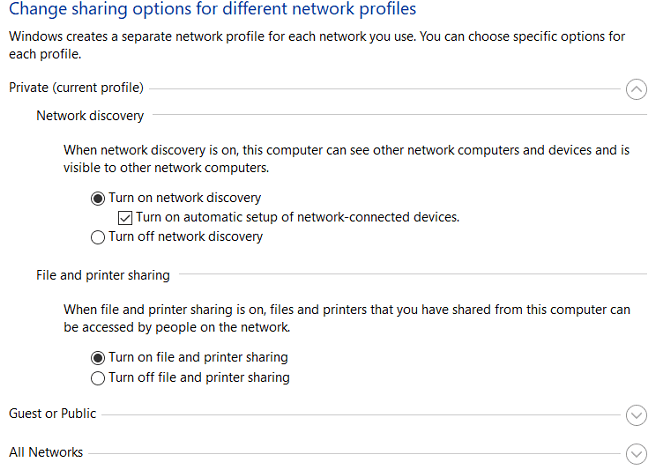Expand the Guest or Public chevron
The height and width of the screenshot is (471, 657).
636,415
